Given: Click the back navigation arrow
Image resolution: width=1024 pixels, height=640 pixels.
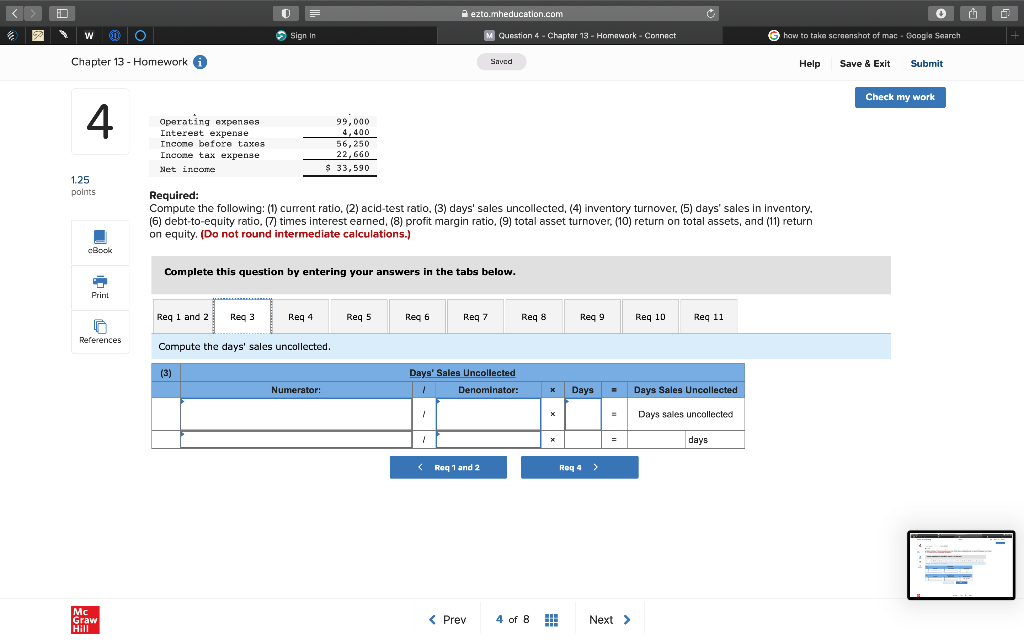Looking at the screenshot, I should tap(14, 13).
